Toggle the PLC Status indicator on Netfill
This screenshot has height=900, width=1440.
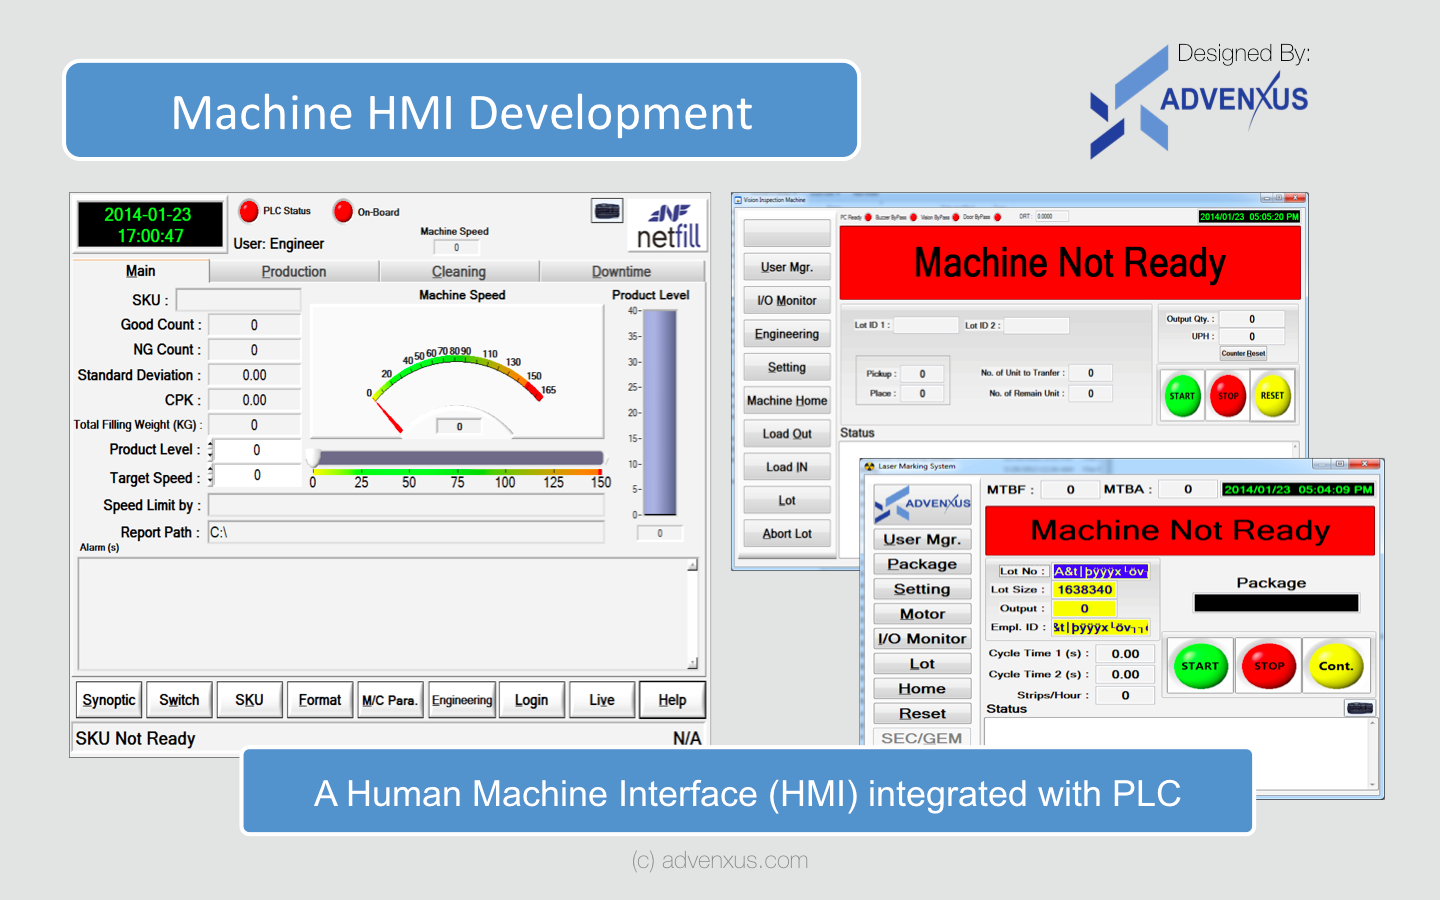[x=248, y=211]
